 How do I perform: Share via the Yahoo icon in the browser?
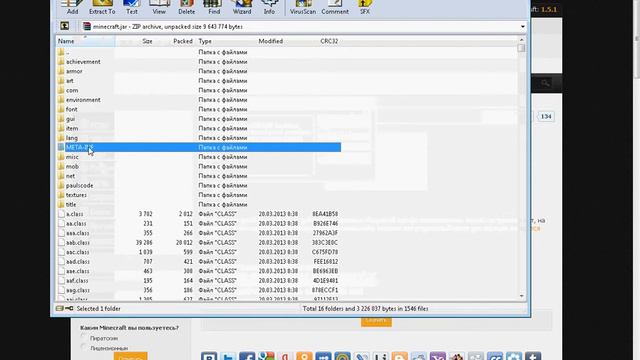coord(438,356)
